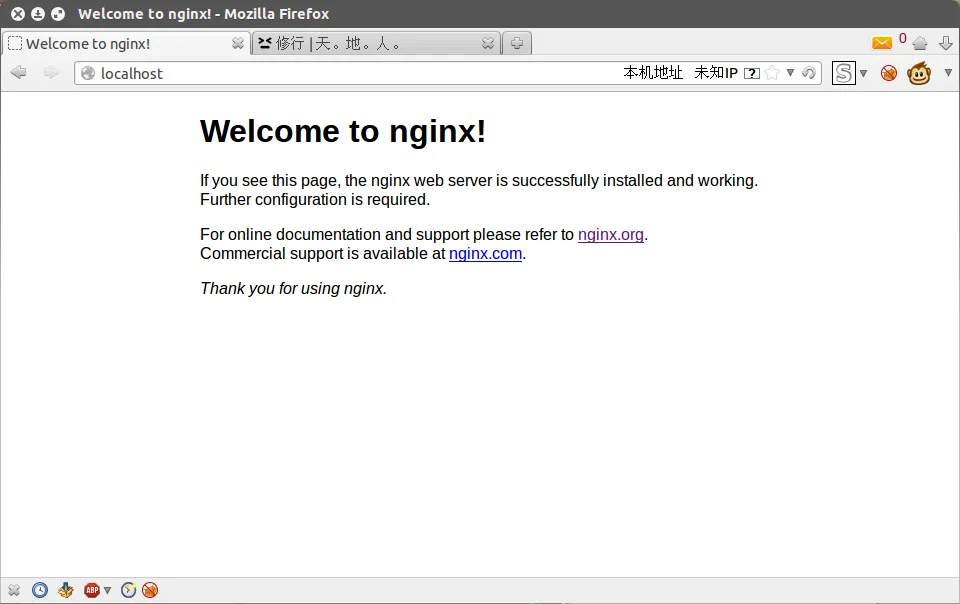Click the forward navigation arrow

click(51, 73)
